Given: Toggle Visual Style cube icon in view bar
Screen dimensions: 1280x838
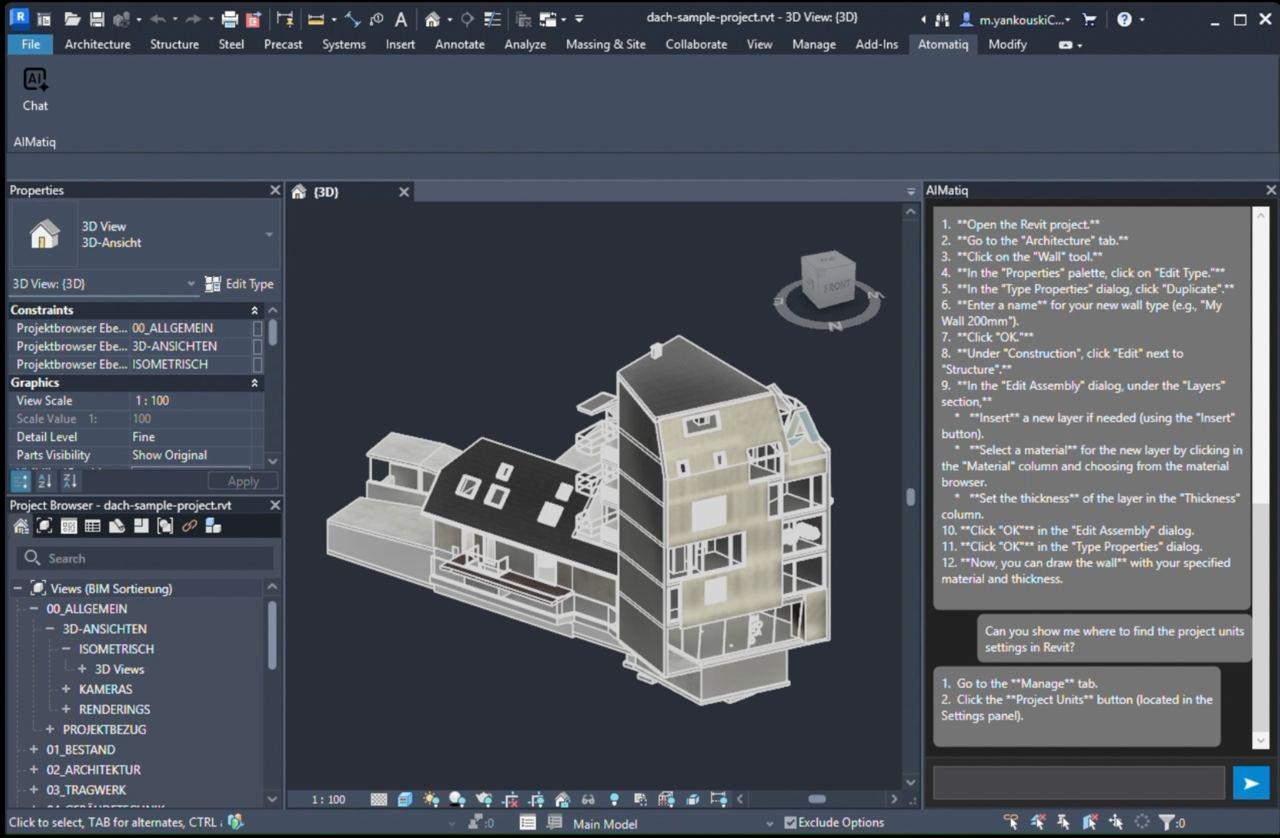Looking at the screenshot, I should click(405, 799).
